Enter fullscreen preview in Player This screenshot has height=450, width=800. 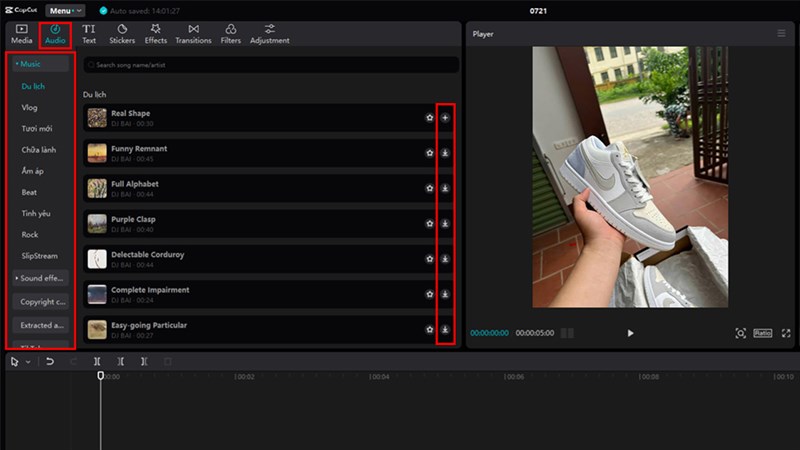tap(786, 333)
